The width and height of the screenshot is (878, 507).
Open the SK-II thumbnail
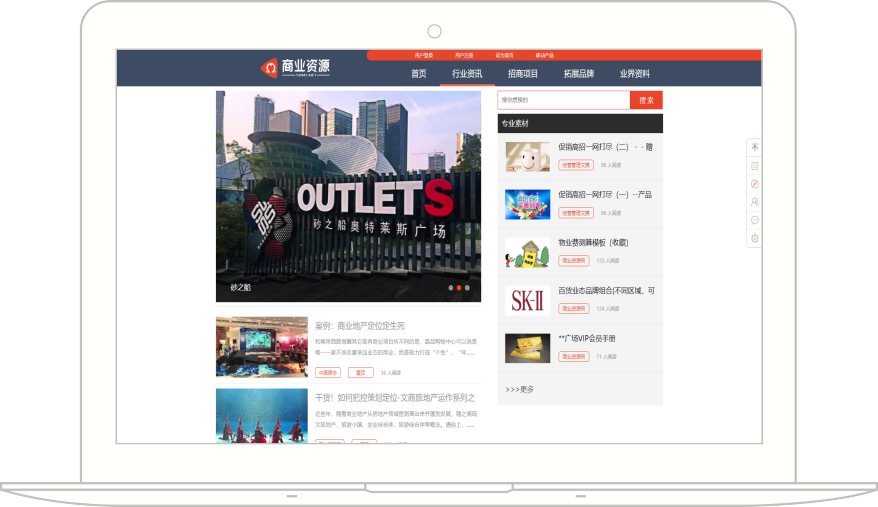tap(527, 300)
